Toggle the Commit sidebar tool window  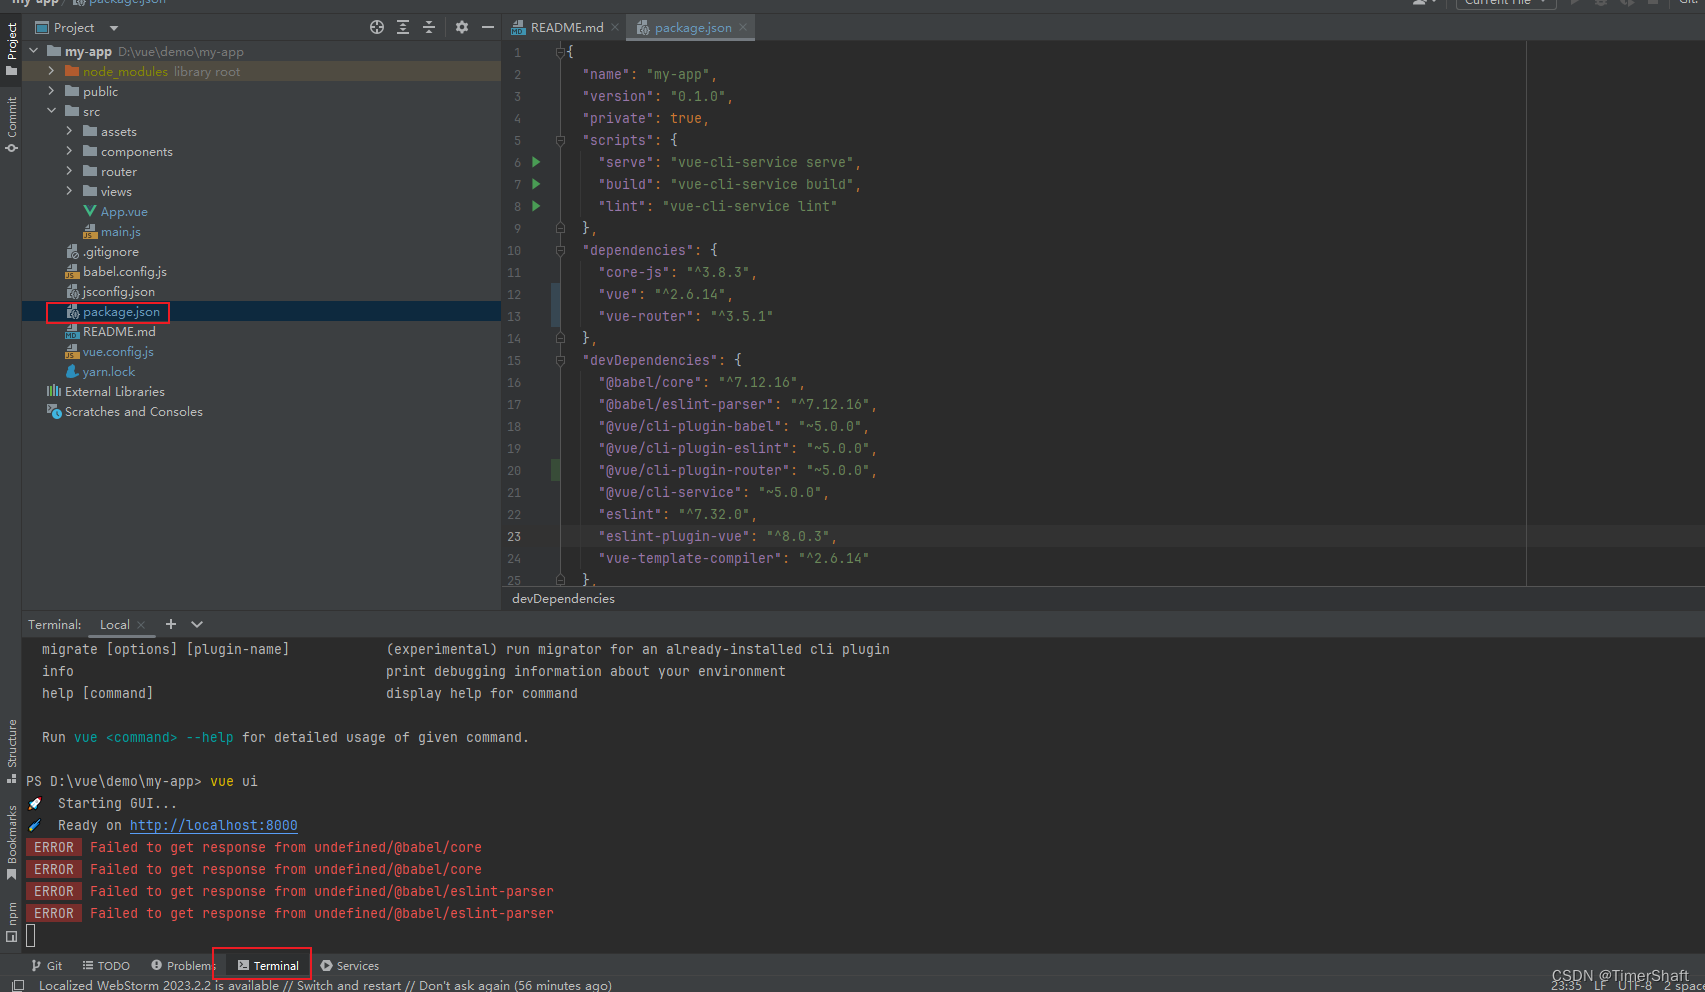click(12, 125)
